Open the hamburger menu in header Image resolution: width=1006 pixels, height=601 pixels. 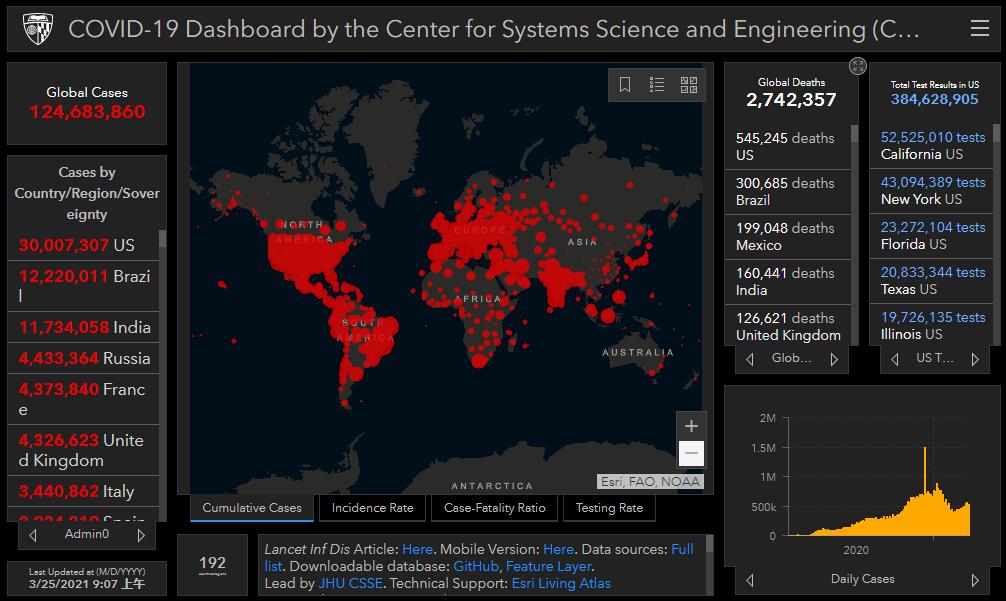point(979,29)
